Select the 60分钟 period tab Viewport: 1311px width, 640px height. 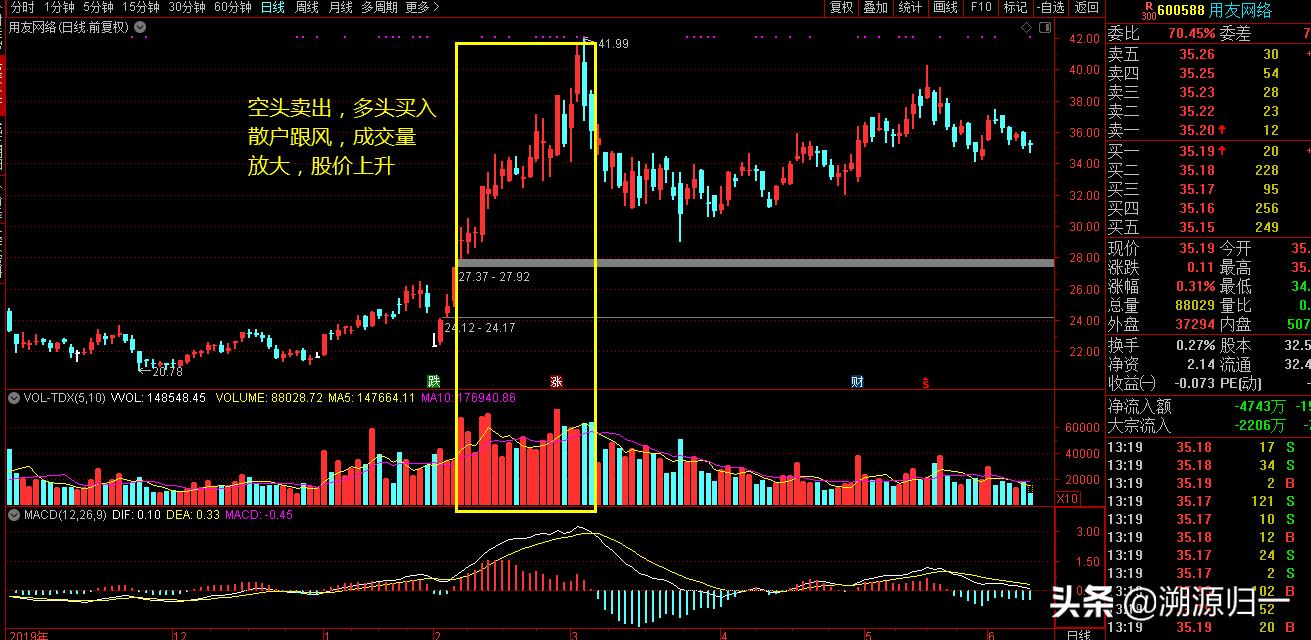point(233,7)
